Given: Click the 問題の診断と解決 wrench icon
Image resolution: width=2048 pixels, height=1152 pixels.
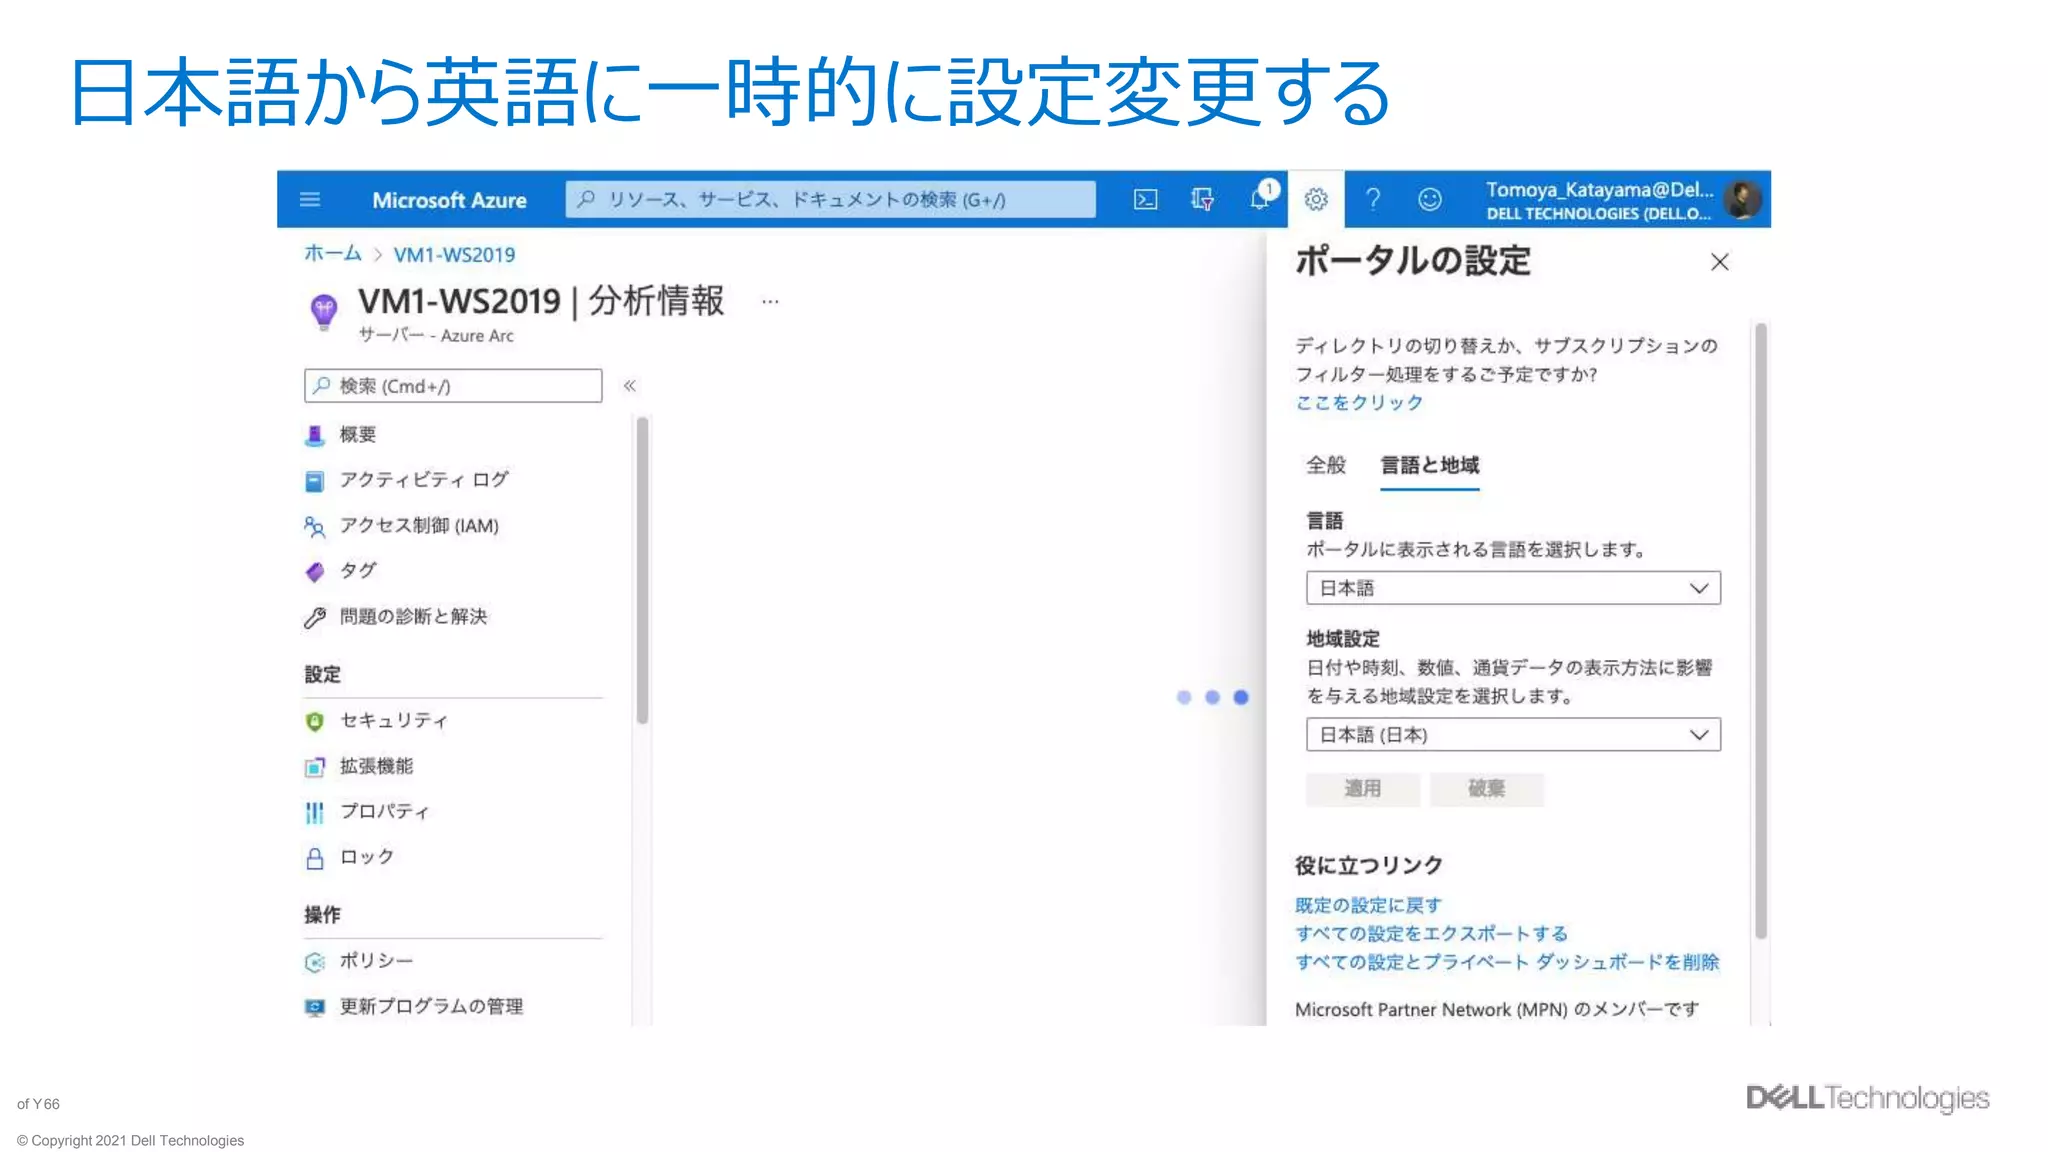Looking at the screenshot, I should (x=315, y=617).
